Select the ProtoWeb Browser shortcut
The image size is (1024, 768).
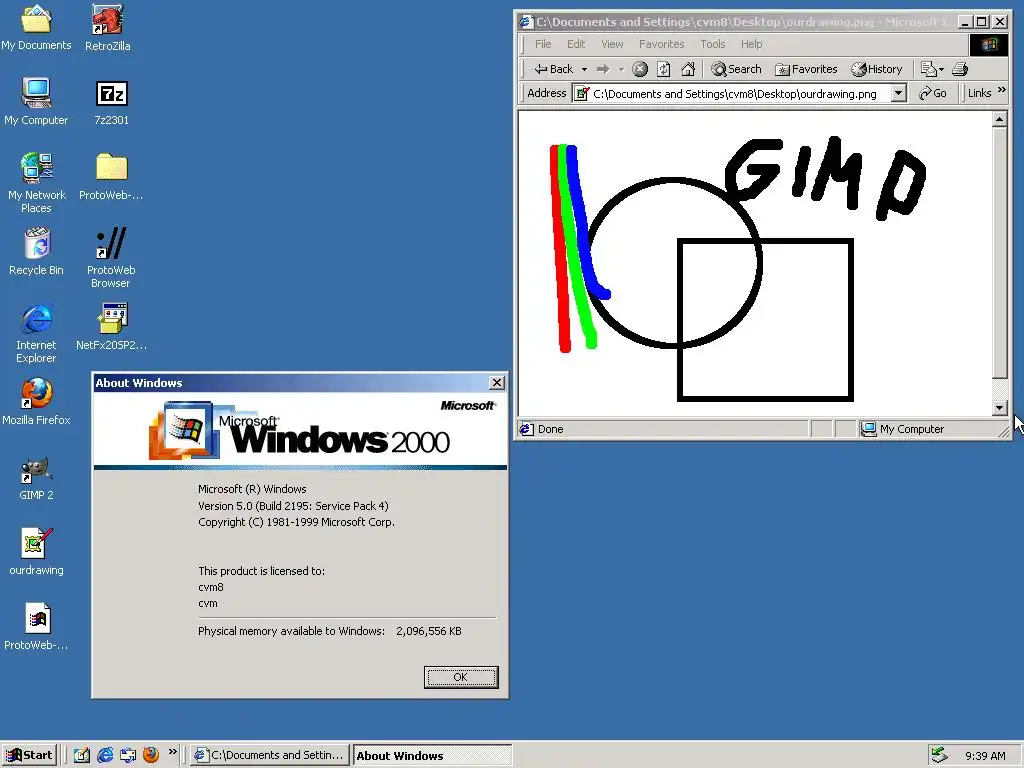click(111, 258)
